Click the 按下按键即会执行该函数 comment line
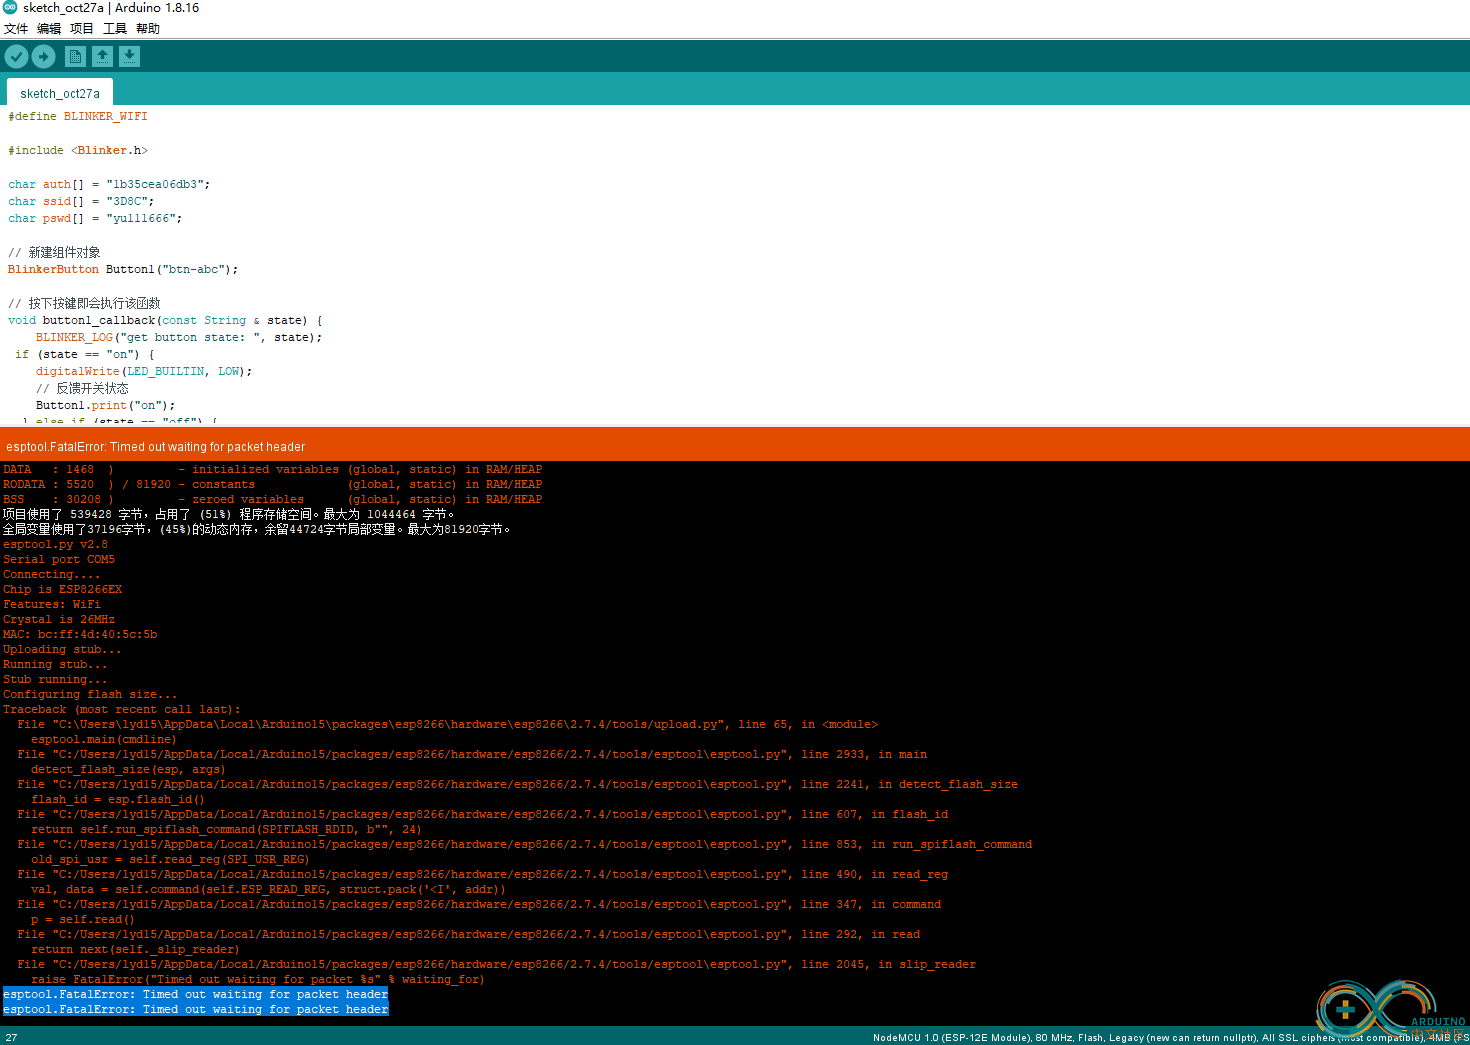 (84, 303)
